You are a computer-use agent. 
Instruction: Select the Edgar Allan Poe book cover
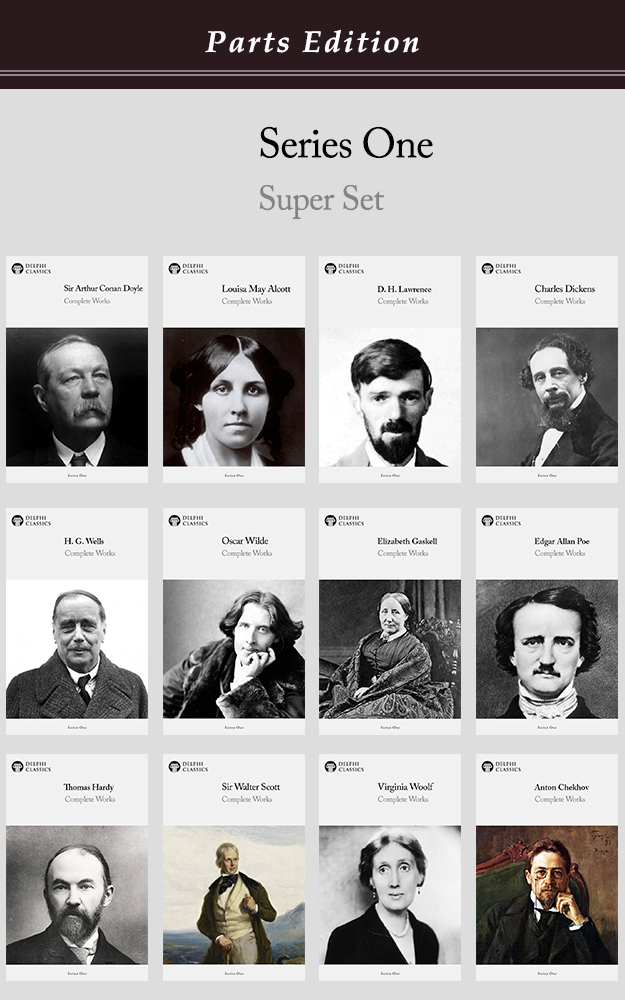[x=547, y=621]
